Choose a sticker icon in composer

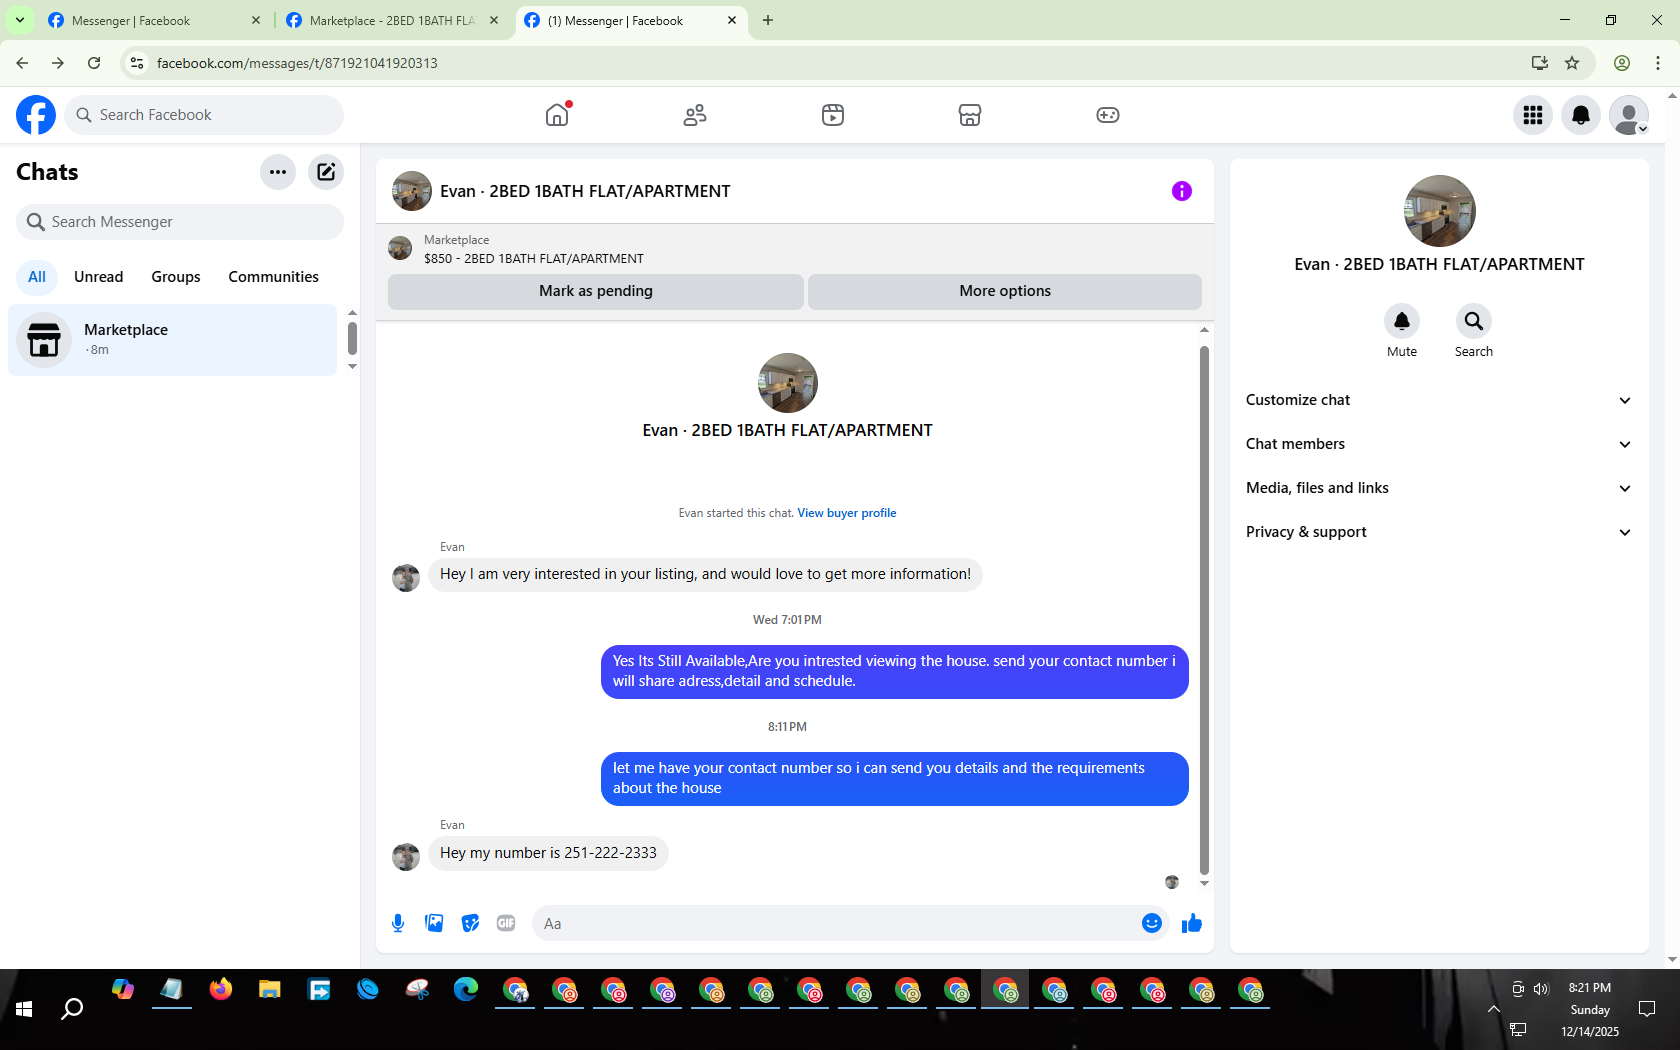point(470,923)
